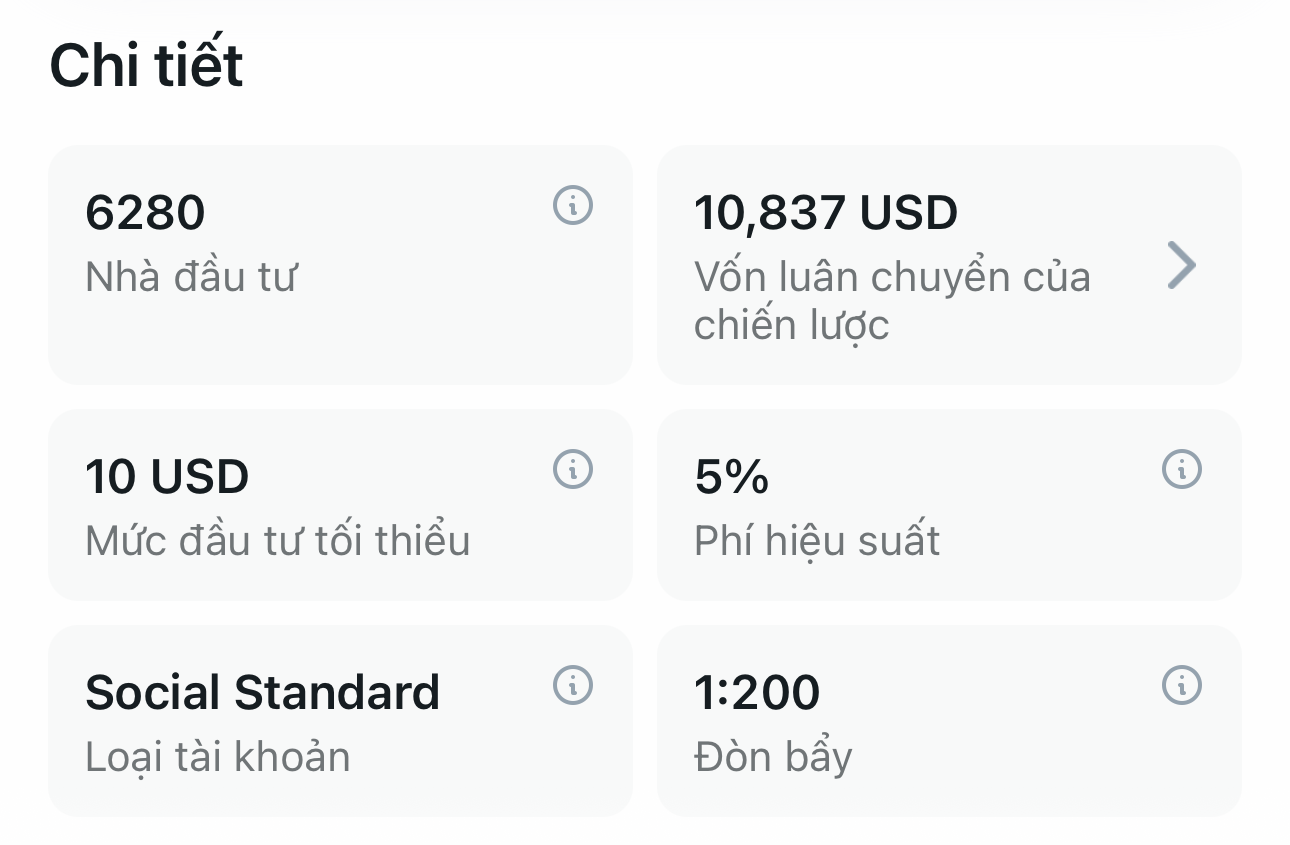Open info tooltip for Social Standard

pyautogui.click(x=573, y=686)
